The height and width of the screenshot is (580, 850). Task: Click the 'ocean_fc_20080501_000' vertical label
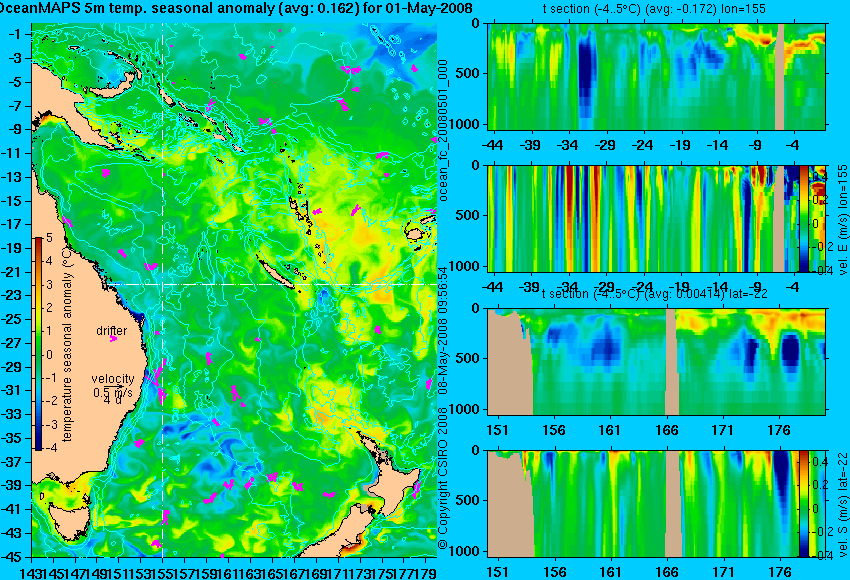[443, 130]
